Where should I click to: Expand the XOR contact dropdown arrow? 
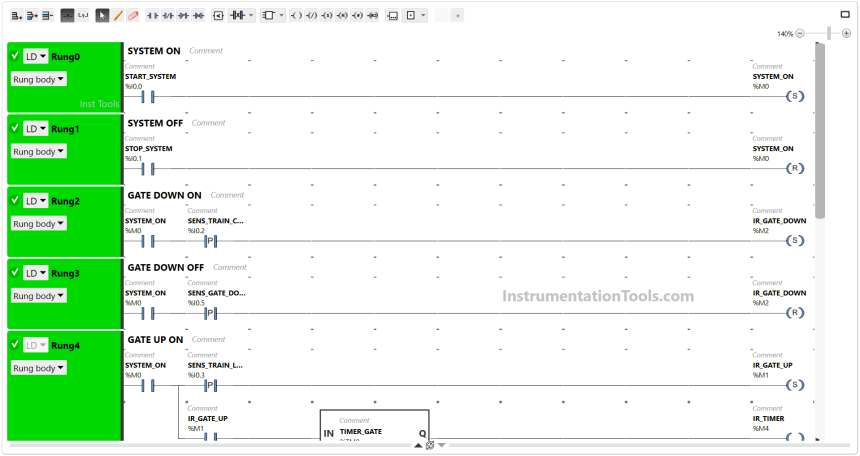coord(251,15)
